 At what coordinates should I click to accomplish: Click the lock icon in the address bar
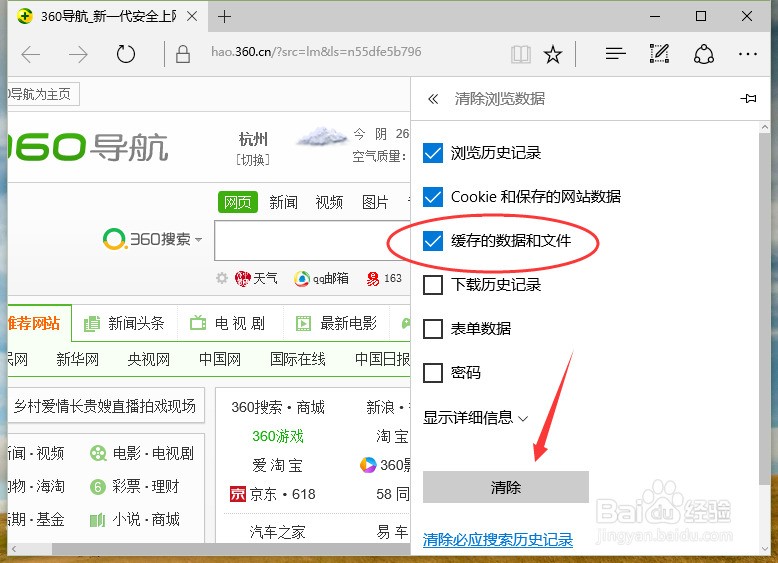click(183, 54)
